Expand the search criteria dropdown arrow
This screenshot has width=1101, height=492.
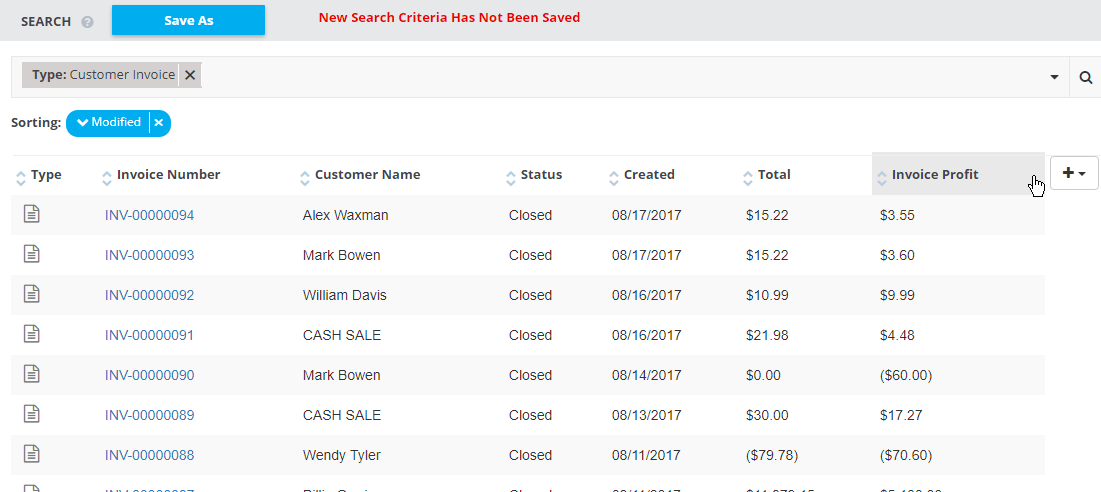[1054, 77]
